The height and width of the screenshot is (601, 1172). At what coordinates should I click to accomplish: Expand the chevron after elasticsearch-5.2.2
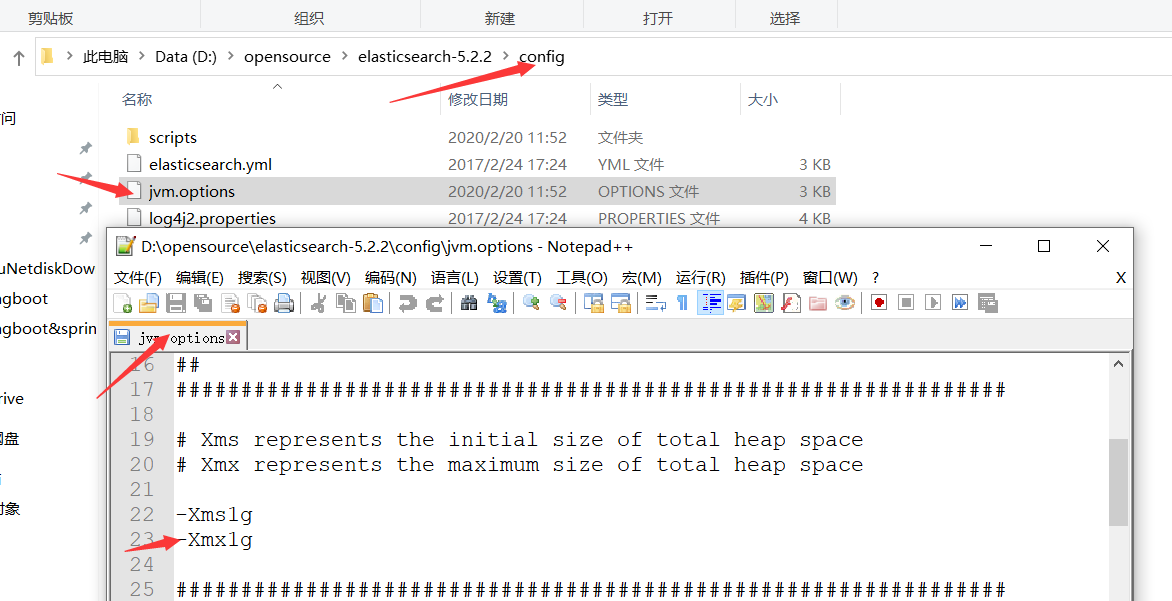pyautogui.click(x=506, y=56)
